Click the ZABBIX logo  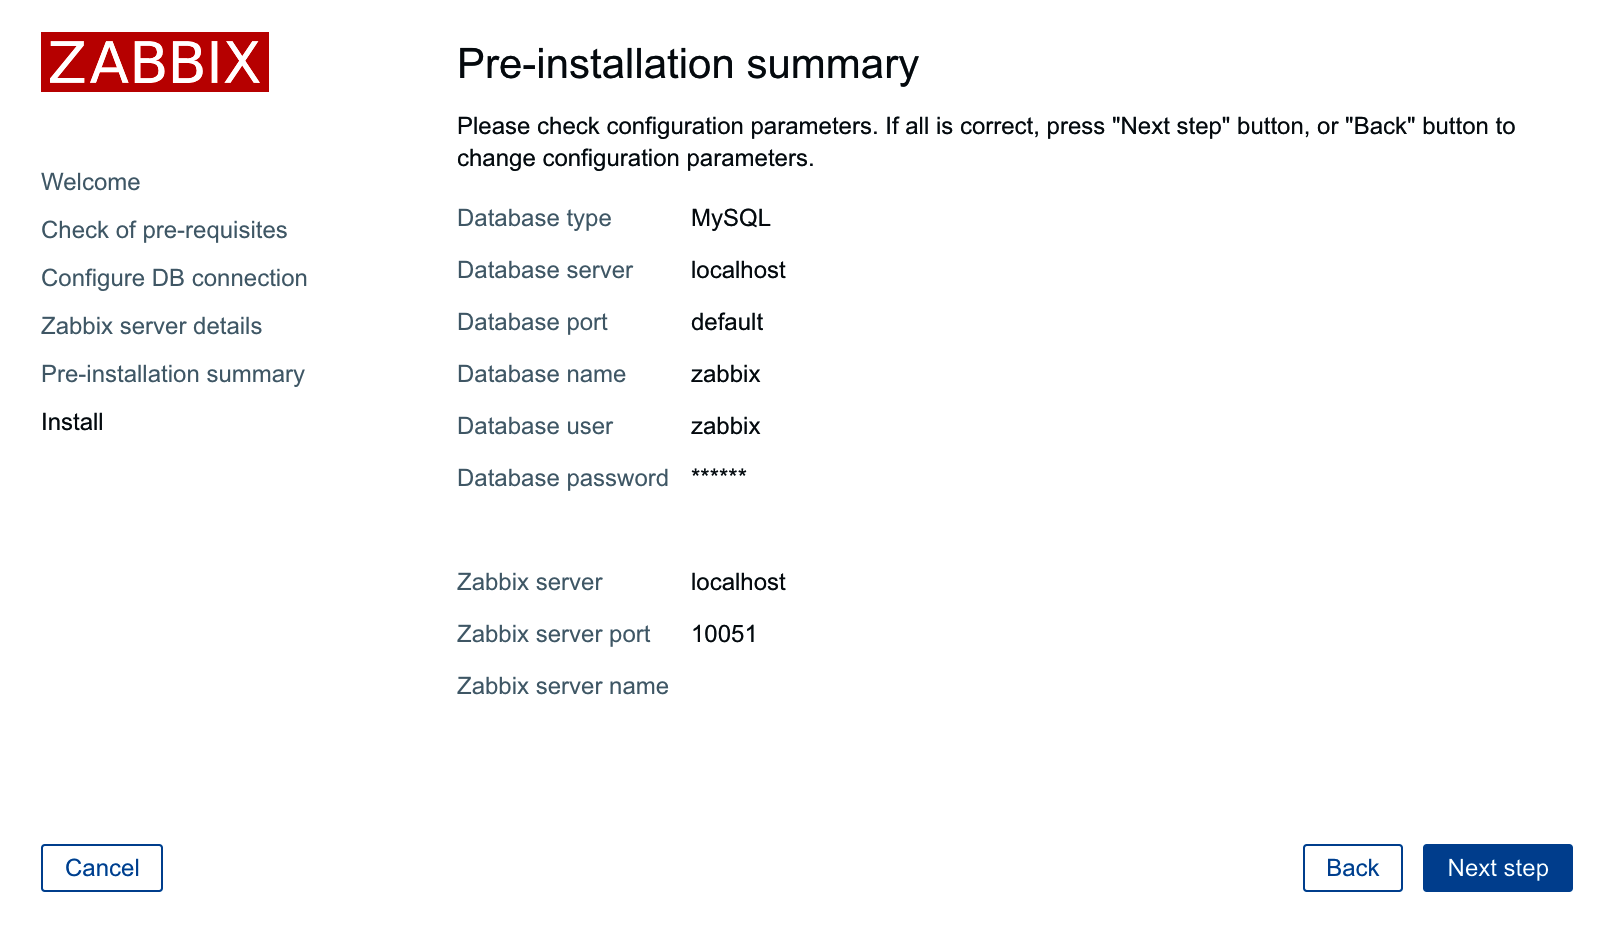[x=155, y=62]
